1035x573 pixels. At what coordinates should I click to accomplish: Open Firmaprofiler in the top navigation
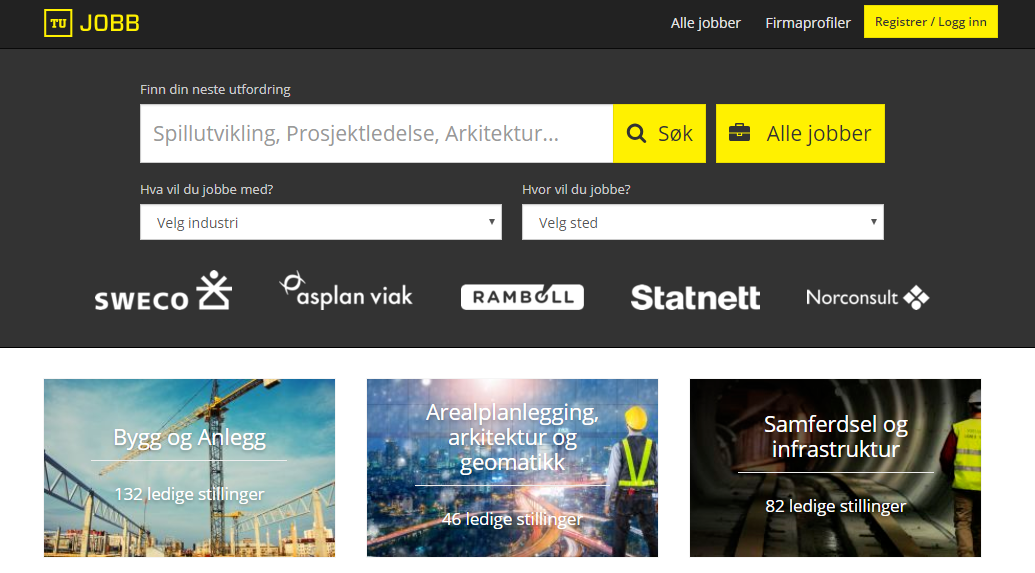(x=808, y=23)
